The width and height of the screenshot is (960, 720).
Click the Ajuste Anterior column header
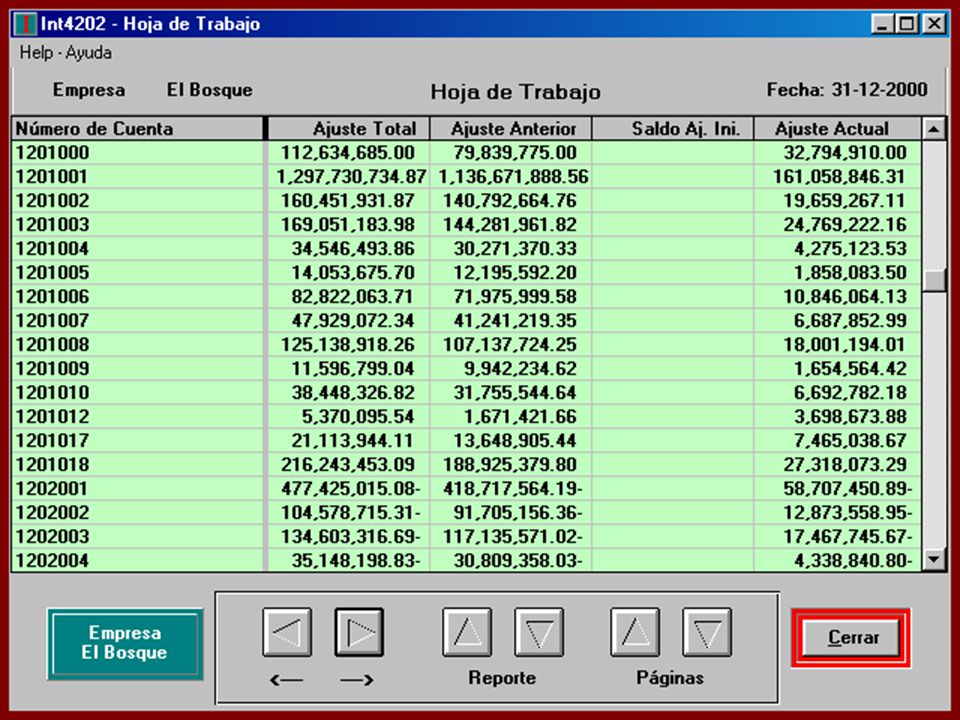click(511, 129)
